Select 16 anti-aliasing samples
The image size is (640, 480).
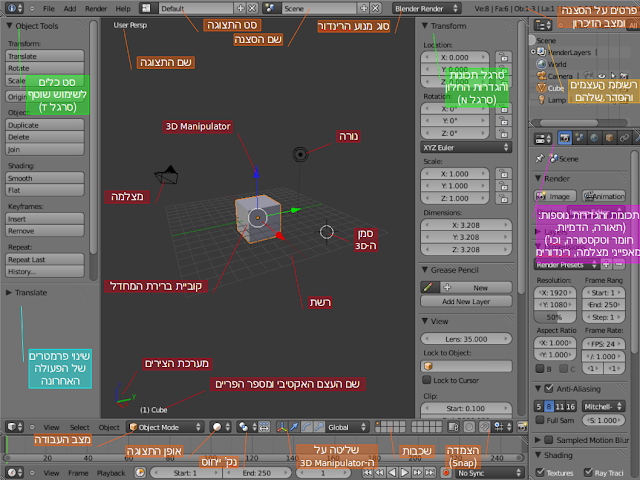570,406
